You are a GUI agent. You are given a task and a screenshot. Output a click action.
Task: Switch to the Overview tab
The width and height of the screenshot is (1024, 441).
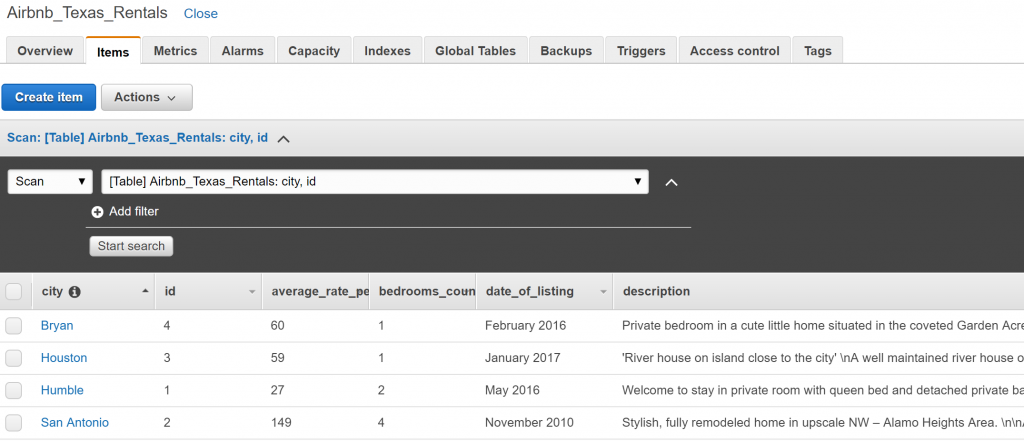45,51
